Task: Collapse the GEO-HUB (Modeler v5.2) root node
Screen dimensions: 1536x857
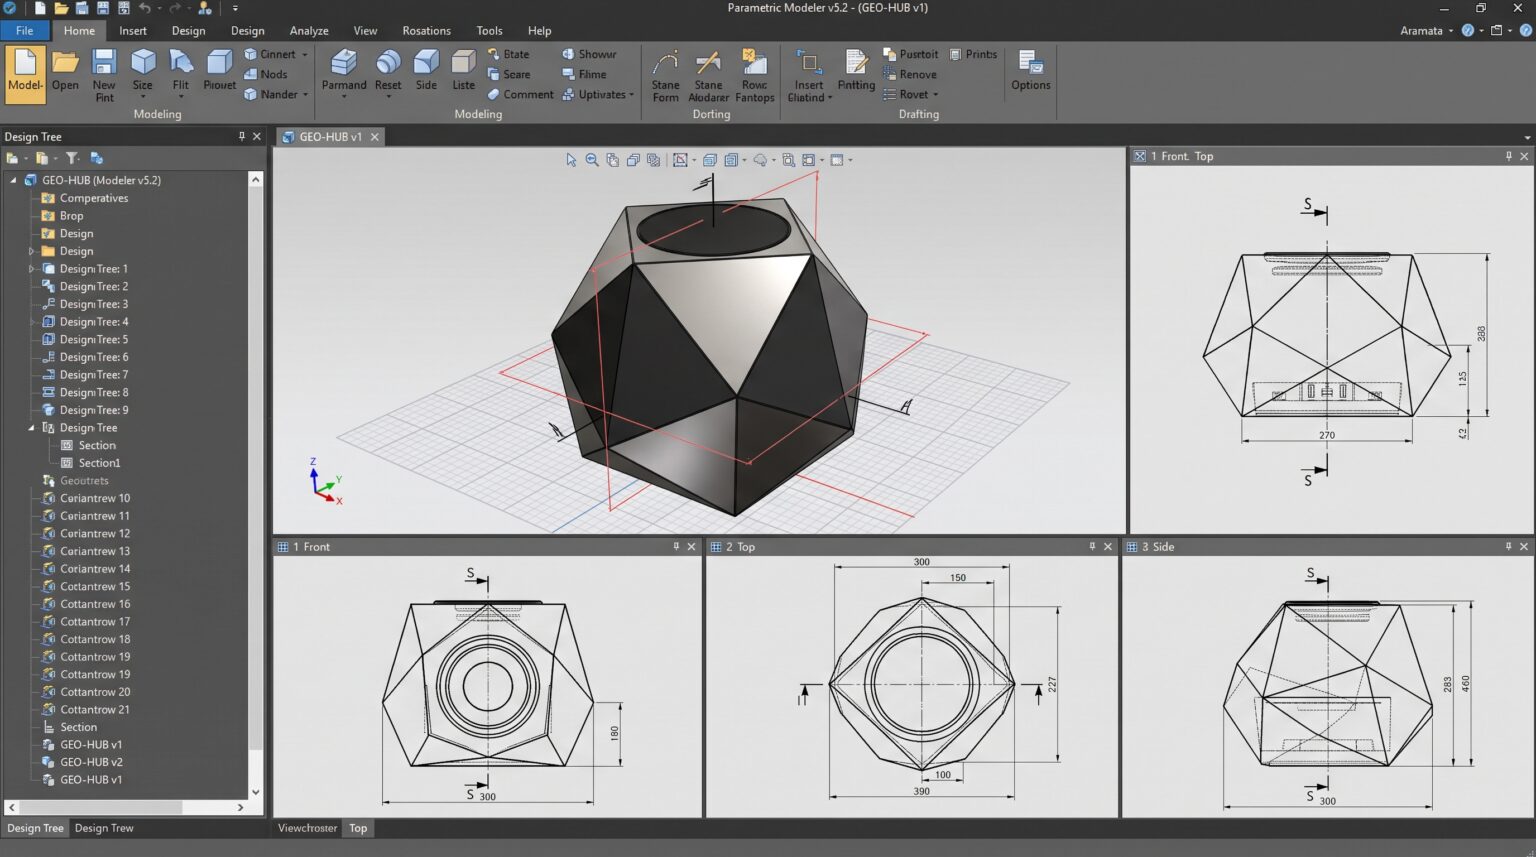Action: tap(14, 180)
